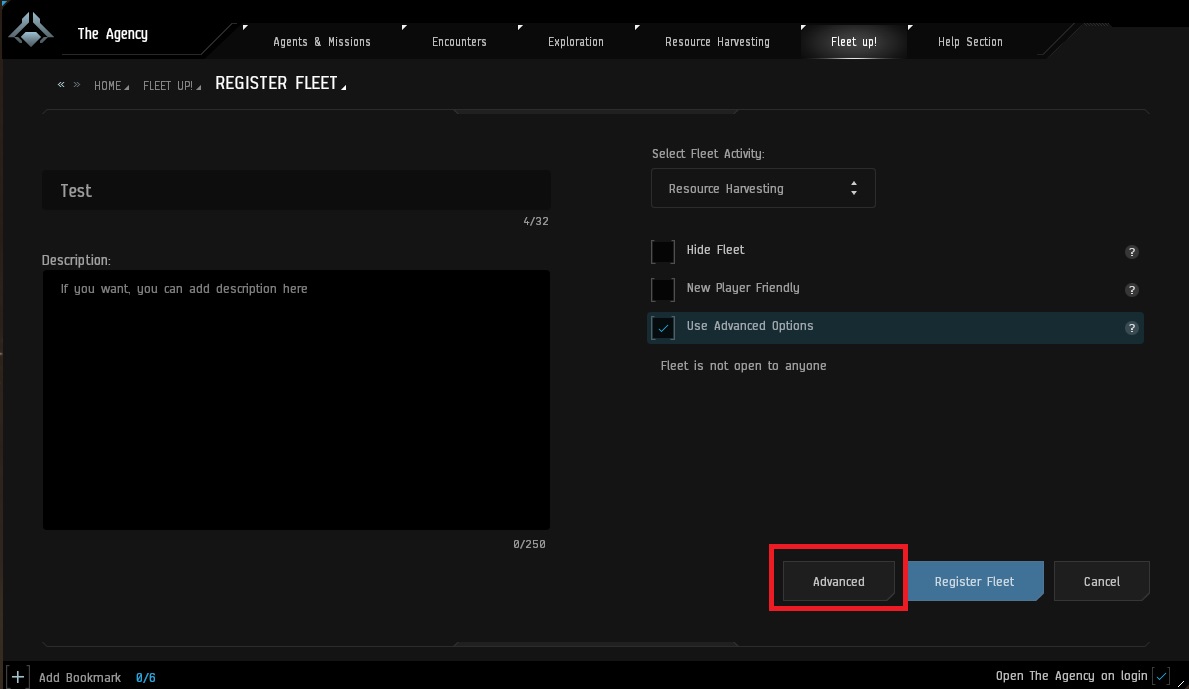Open help for Use Advanced Options

[1131, 327]
